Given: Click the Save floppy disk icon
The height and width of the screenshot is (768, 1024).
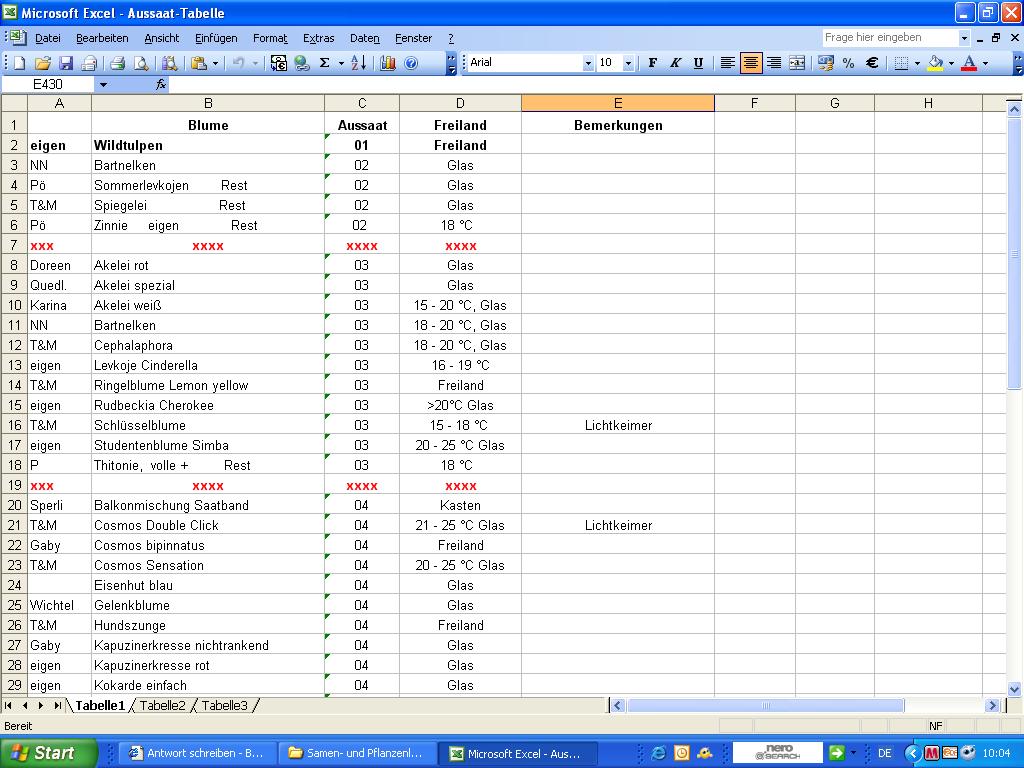Looking at the screenshot, I should (66, 63).
